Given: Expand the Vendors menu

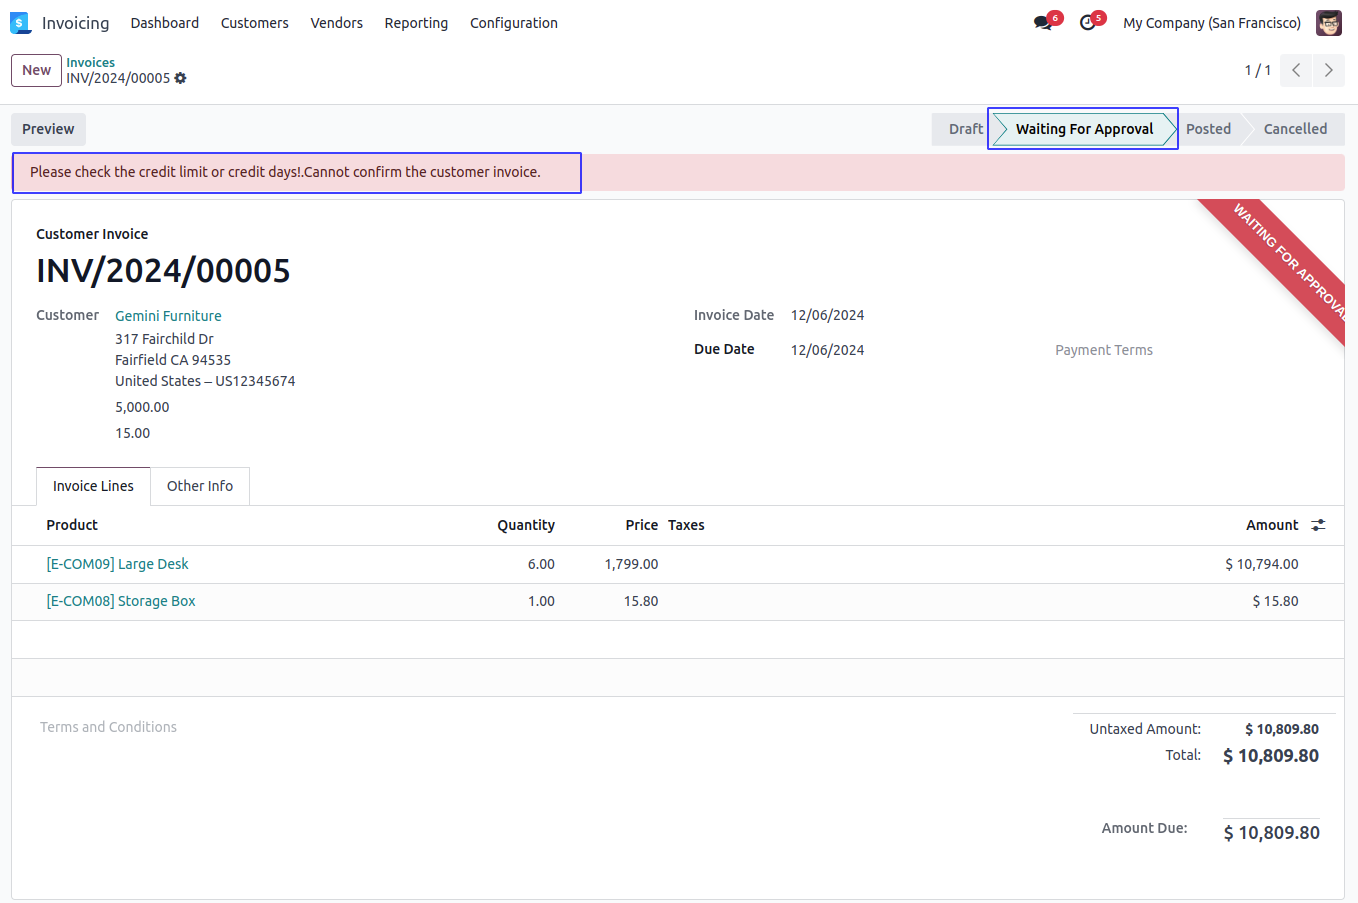Looking at the screenshot, I should tap(336, 23).
